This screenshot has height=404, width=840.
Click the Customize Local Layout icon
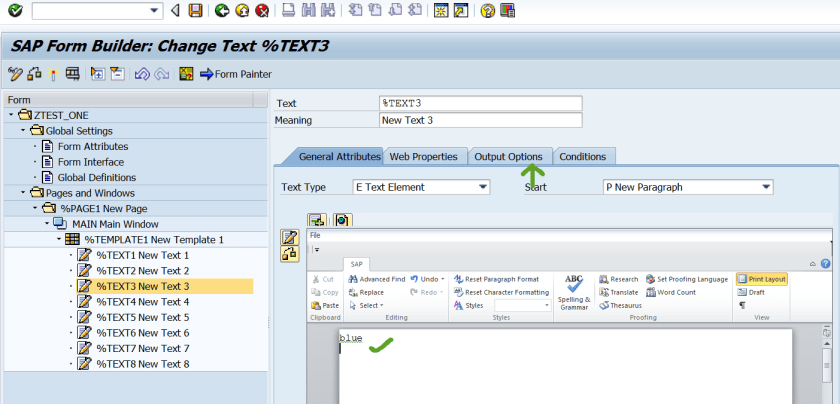(x=507, y=10)
